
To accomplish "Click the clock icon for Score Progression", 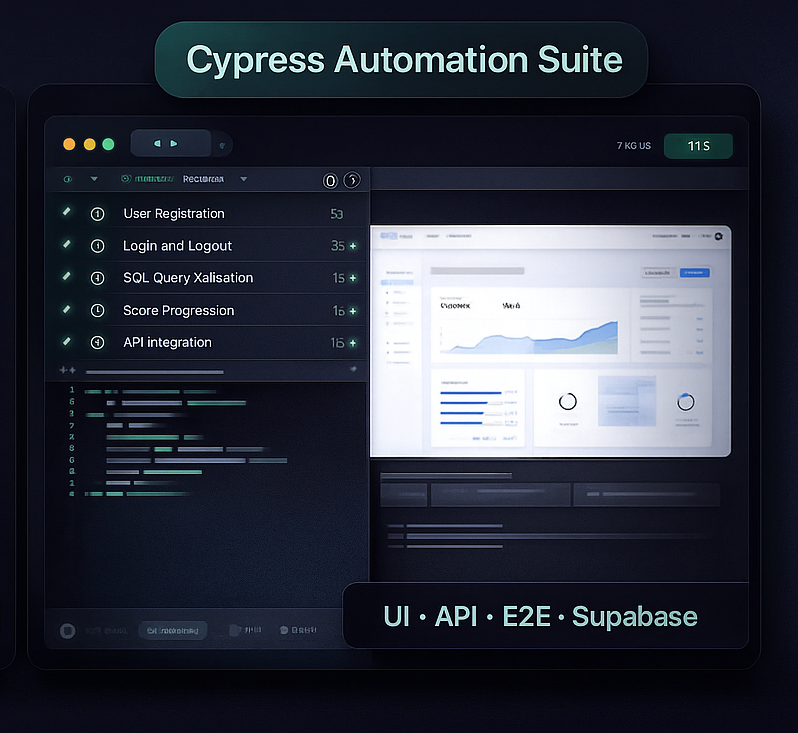I will click(x=97, y=311).
